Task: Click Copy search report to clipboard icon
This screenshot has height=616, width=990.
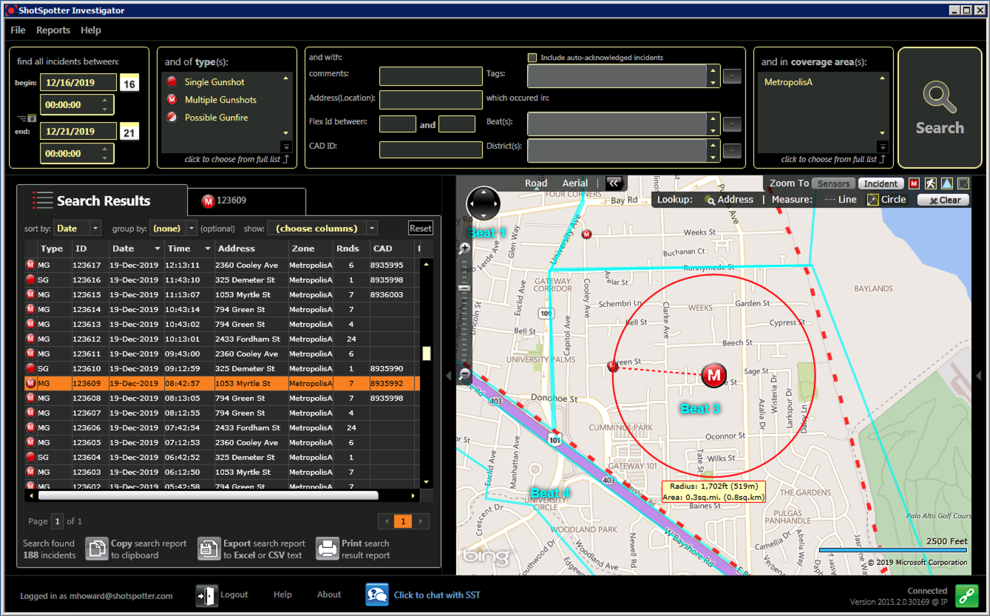Action: (x=97, y=548)
